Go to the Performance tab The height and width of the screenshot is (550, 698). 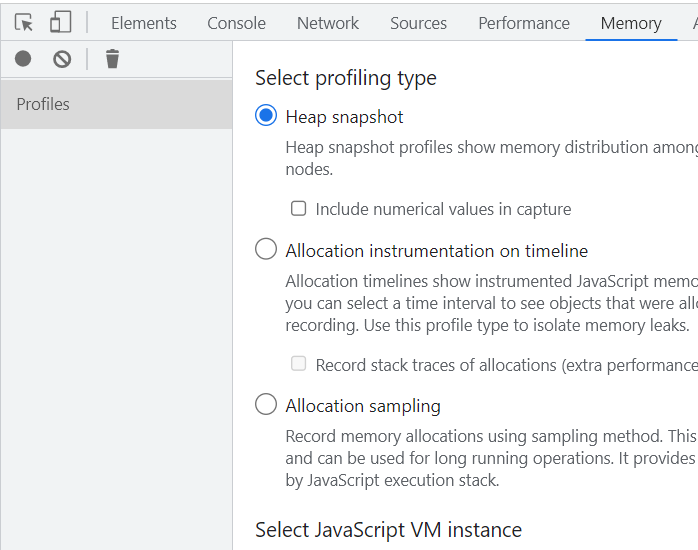(x=523, y=23)
